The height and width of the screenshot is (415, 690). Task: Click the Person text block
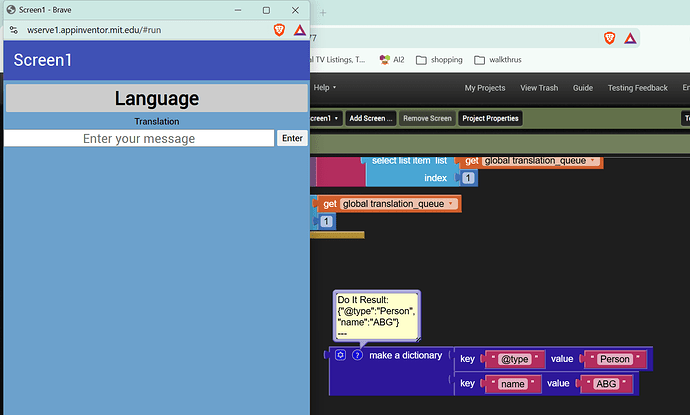tap(615, 359)
